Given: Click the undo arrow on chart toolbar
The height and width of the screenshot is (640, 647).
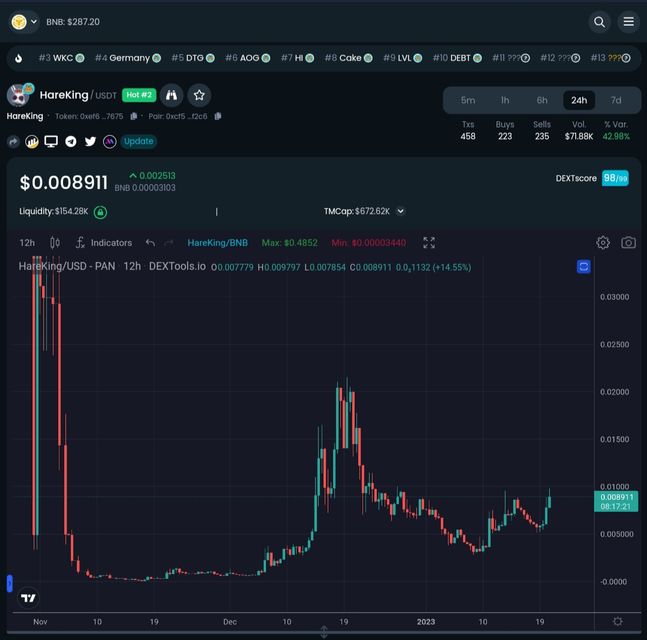Looking at the screenshot, I should 150,243.
